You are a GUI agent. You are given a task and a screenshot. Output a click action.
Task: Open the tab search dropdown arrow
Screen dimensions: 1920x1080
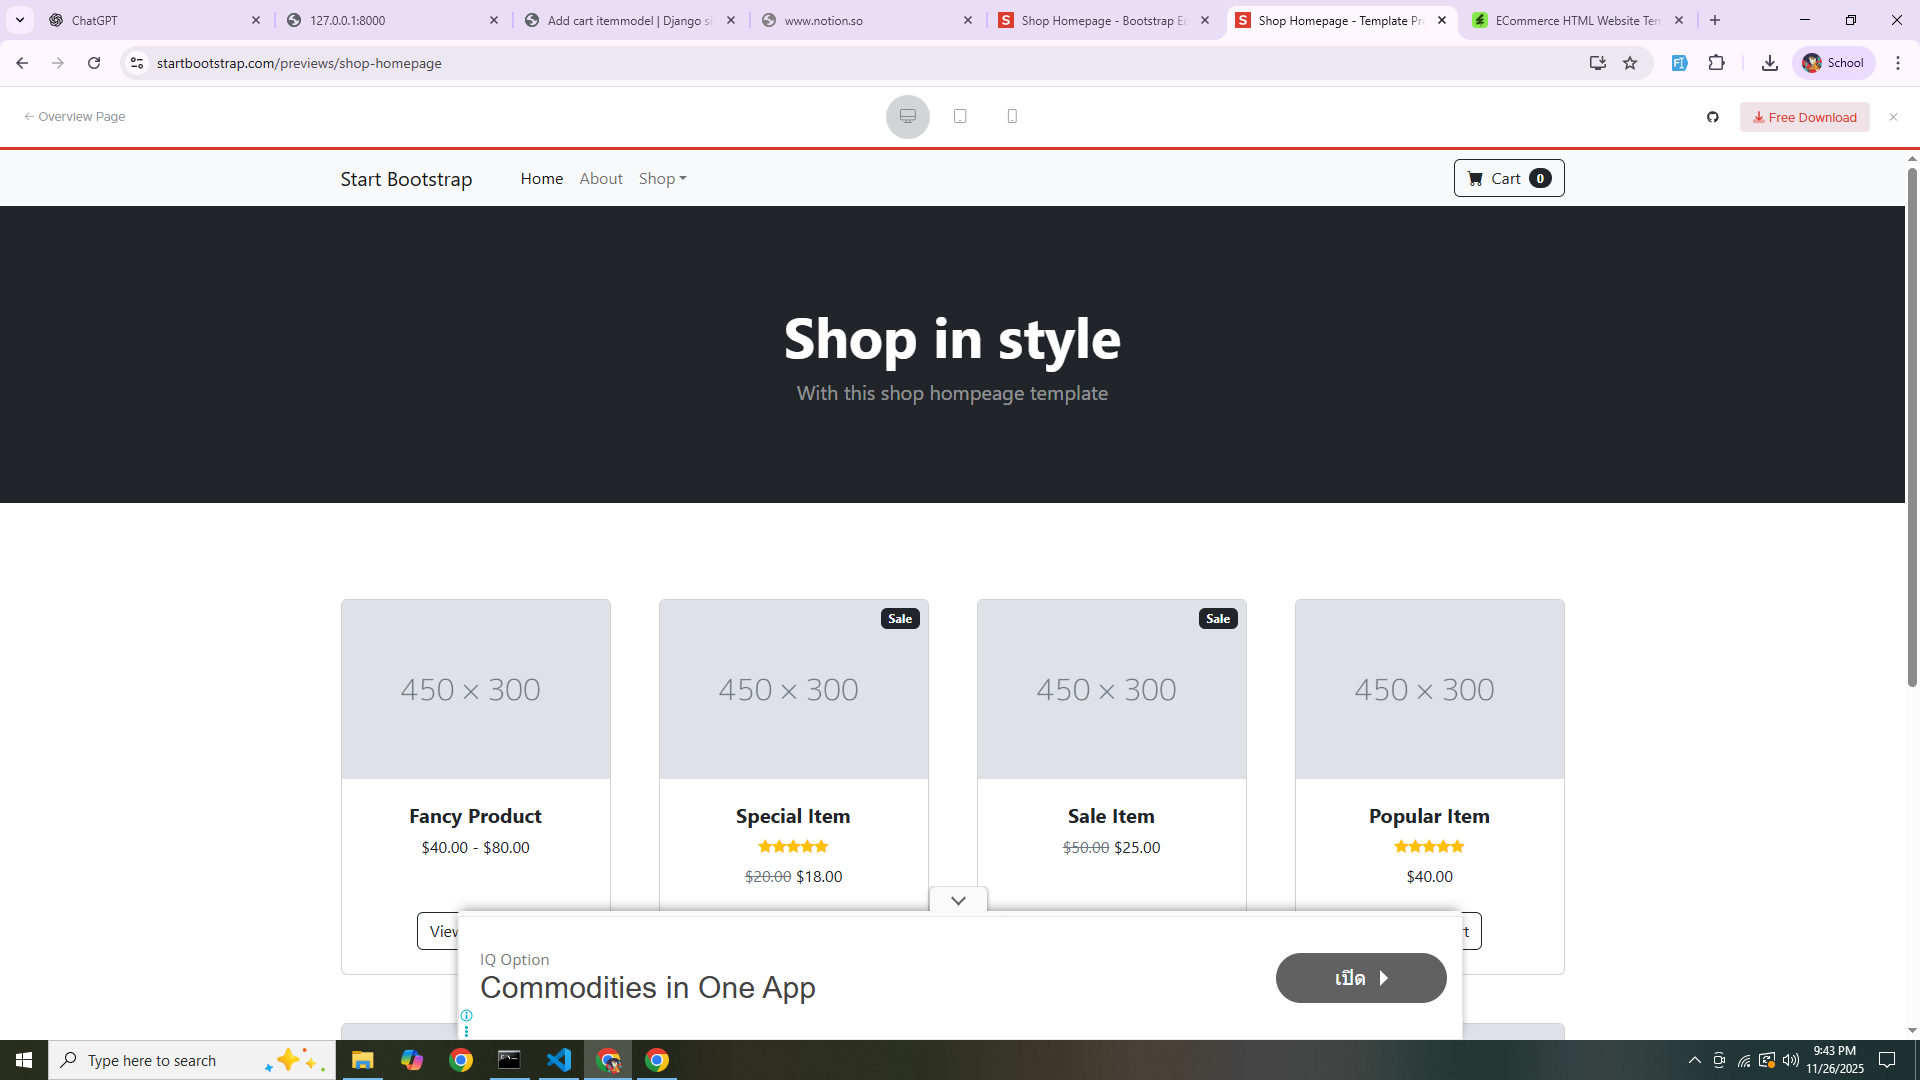[19, 20]
